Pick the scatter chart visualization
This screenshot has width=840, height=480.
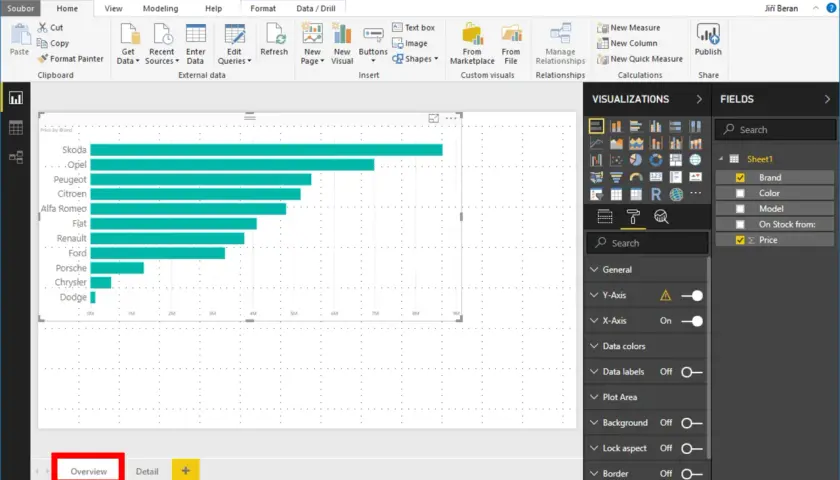click(x=616, y=160)
